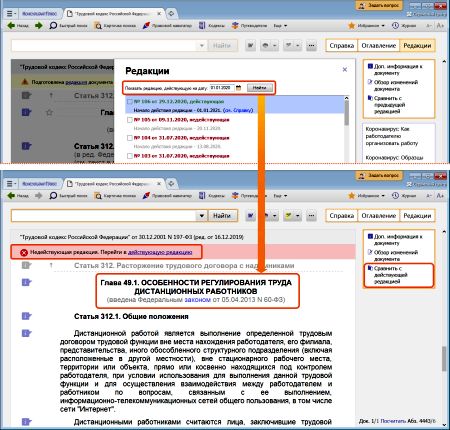Tick the checkbox for edition № 103
The image size is (450, 430).
click(130, 156)
